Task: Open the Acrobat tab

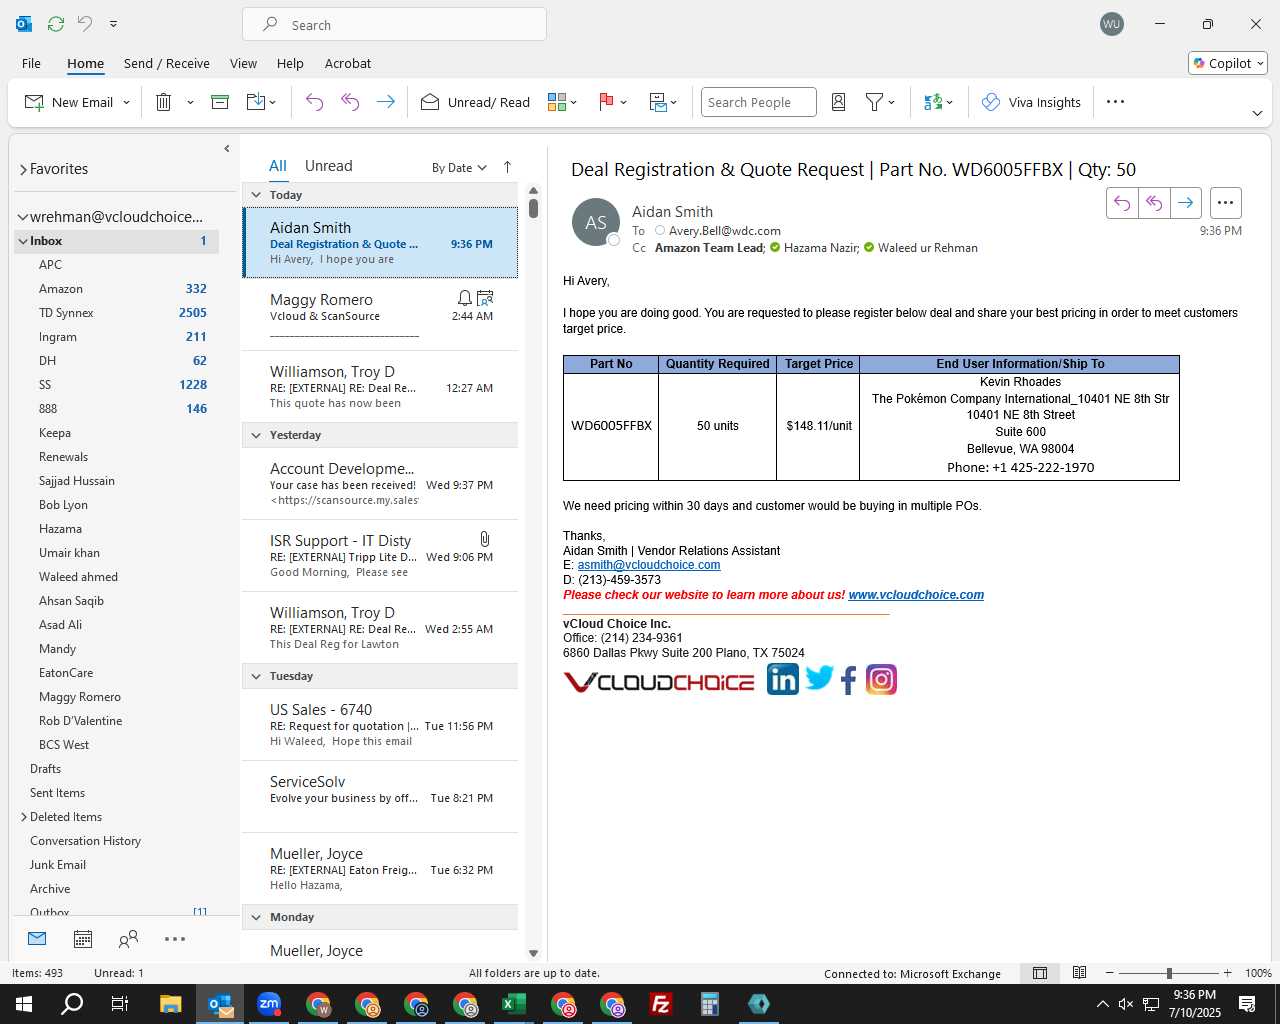Action: (x=348, y=63)
